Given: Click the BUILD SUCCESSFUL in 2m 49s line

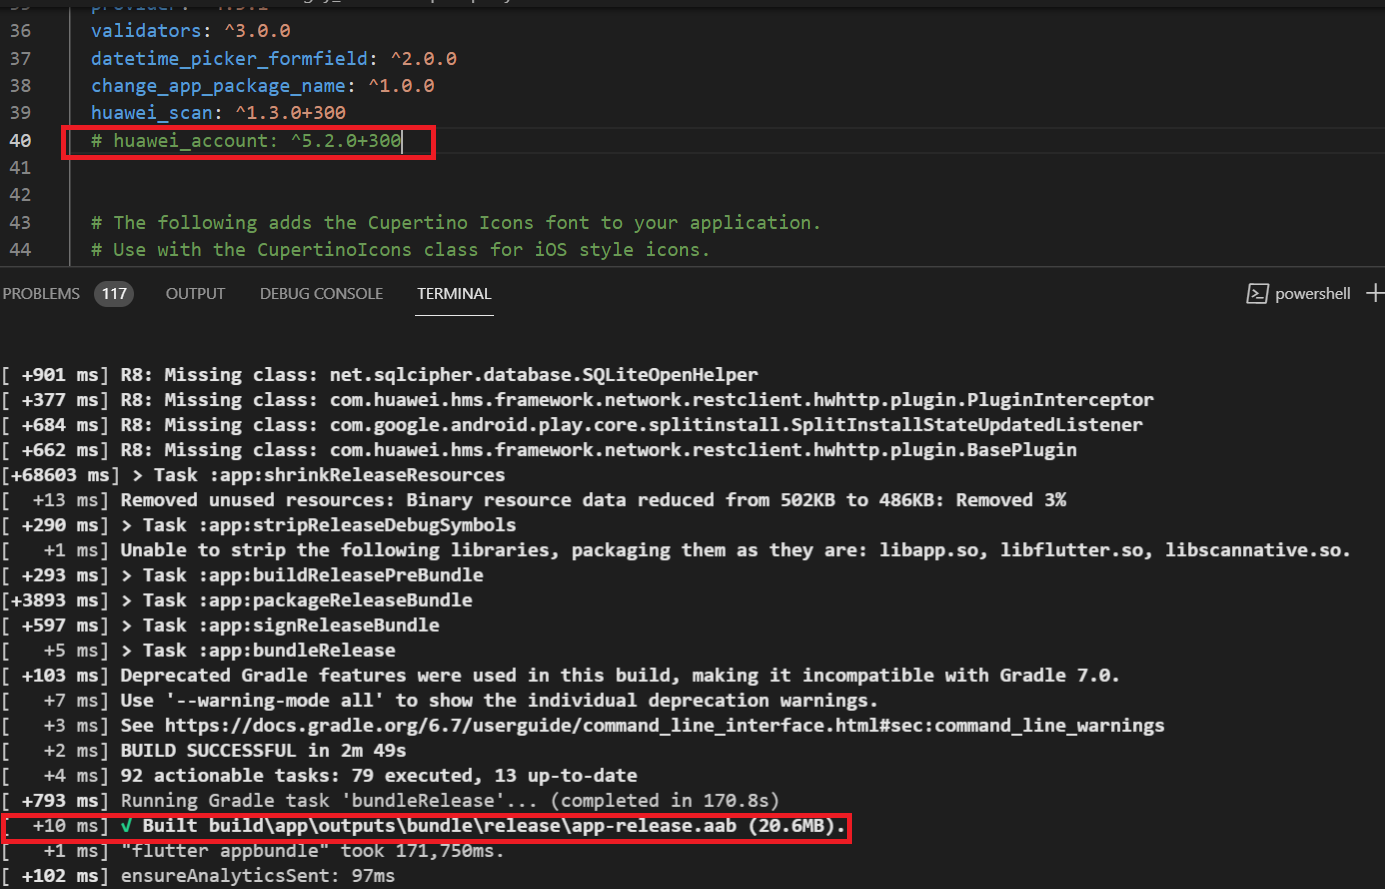Looking at the screenshot, I should [204, 750].
